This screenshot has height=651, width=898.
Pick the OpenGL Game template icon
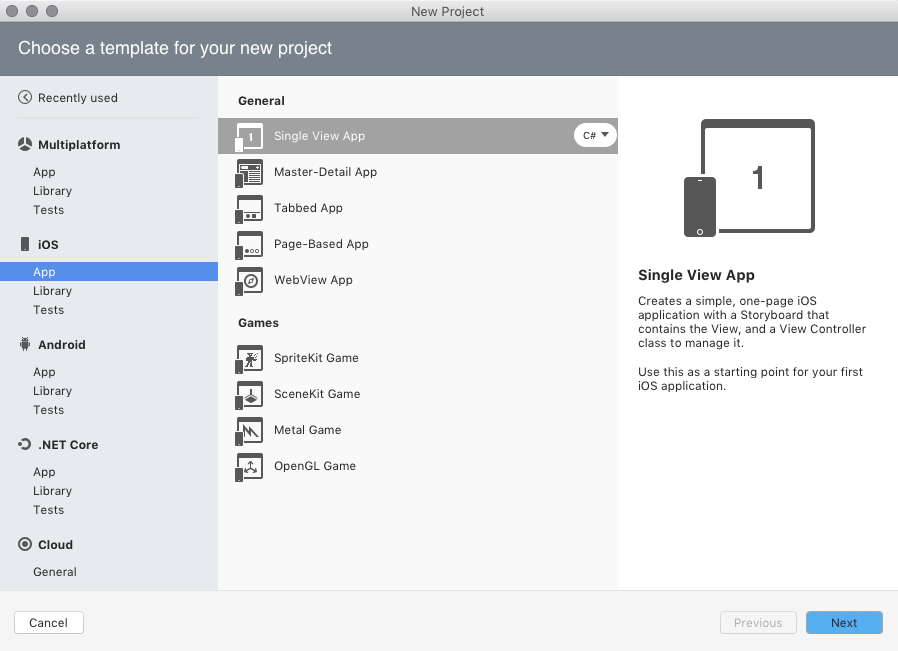click(x=249, y=466)
